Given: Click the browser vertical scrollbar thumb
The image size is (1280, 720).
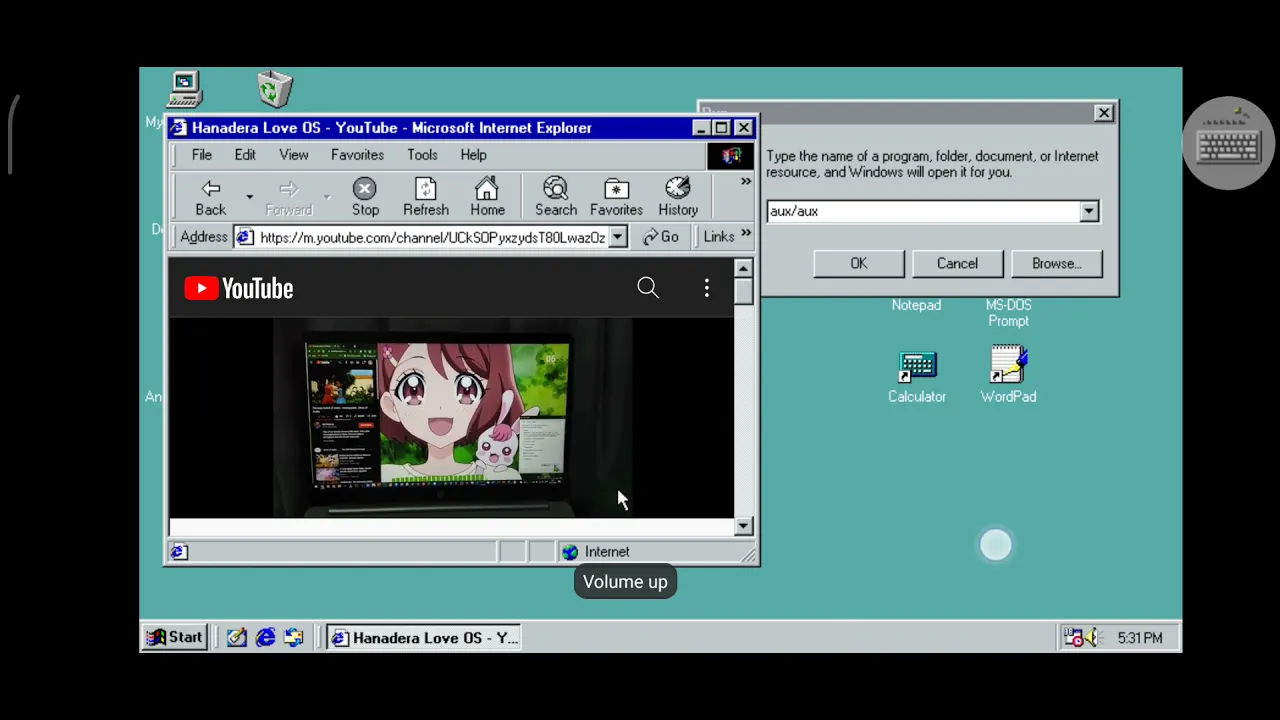Looking at the screenshot, I should tap(743, 291).
